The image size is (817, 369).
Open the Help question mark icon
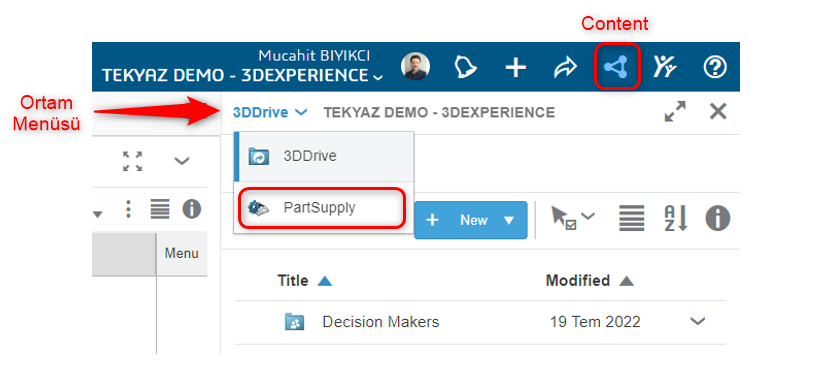(715, 67)
